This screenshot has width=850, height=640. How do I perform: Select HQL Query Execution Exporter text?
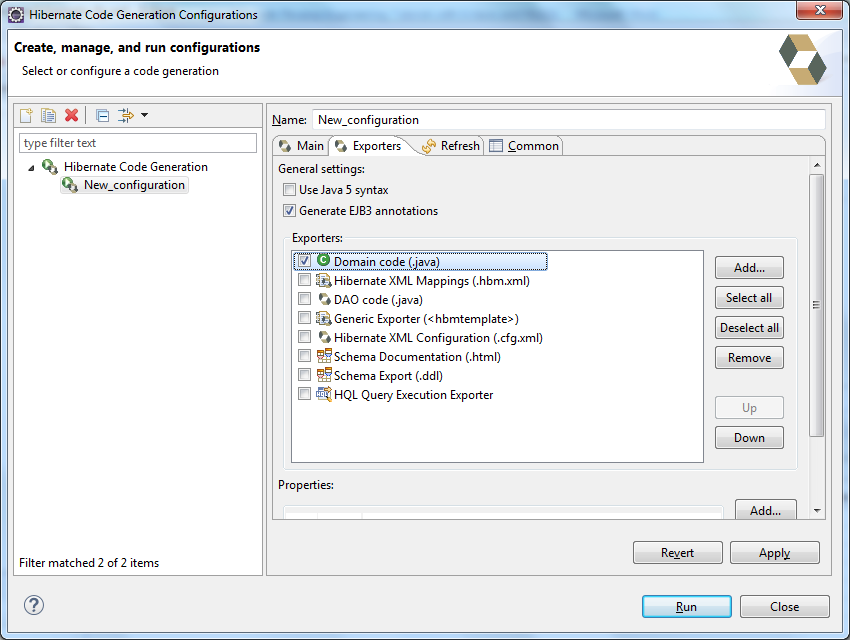tap(414, 395)
